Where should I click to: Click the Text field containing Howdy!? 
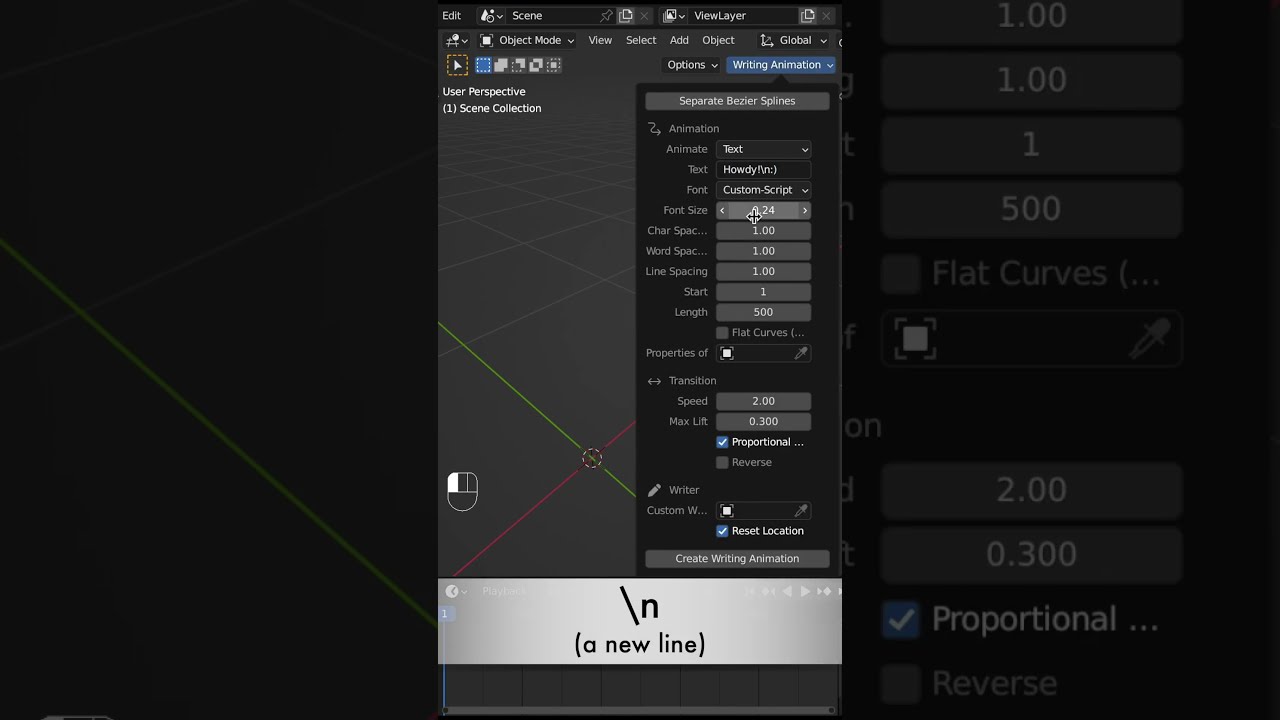click(x=763, y=170)
